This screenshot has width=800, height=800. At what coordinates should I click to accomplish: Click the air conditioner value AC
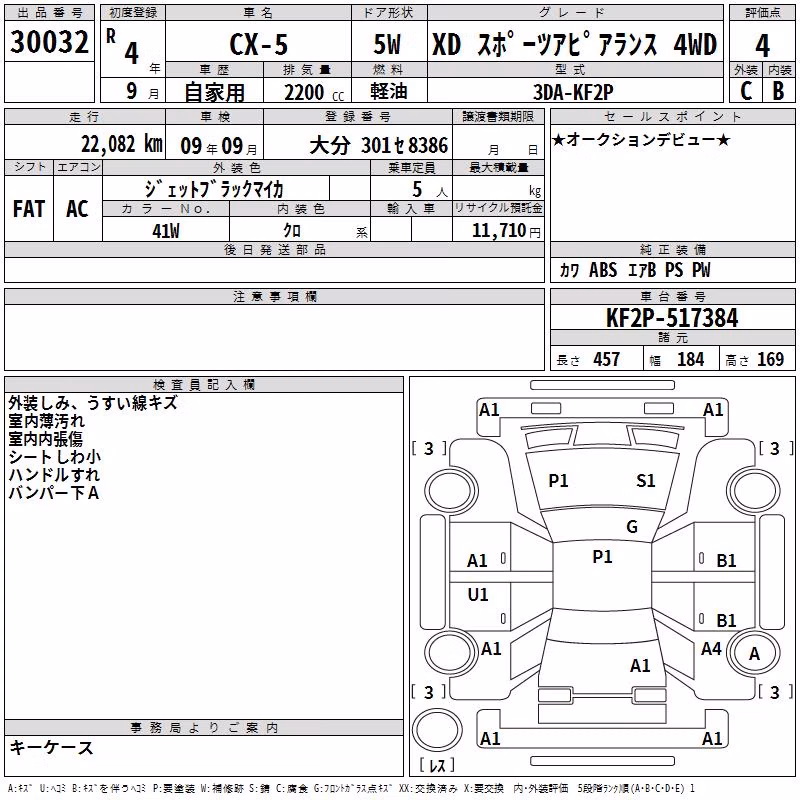click(77, 208)
